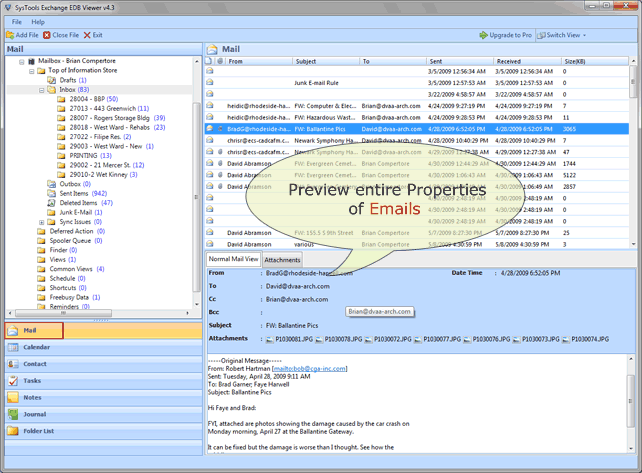Click the message body vertical scrollbar
The image size is (642, 473).
click(x=631, y=403)
